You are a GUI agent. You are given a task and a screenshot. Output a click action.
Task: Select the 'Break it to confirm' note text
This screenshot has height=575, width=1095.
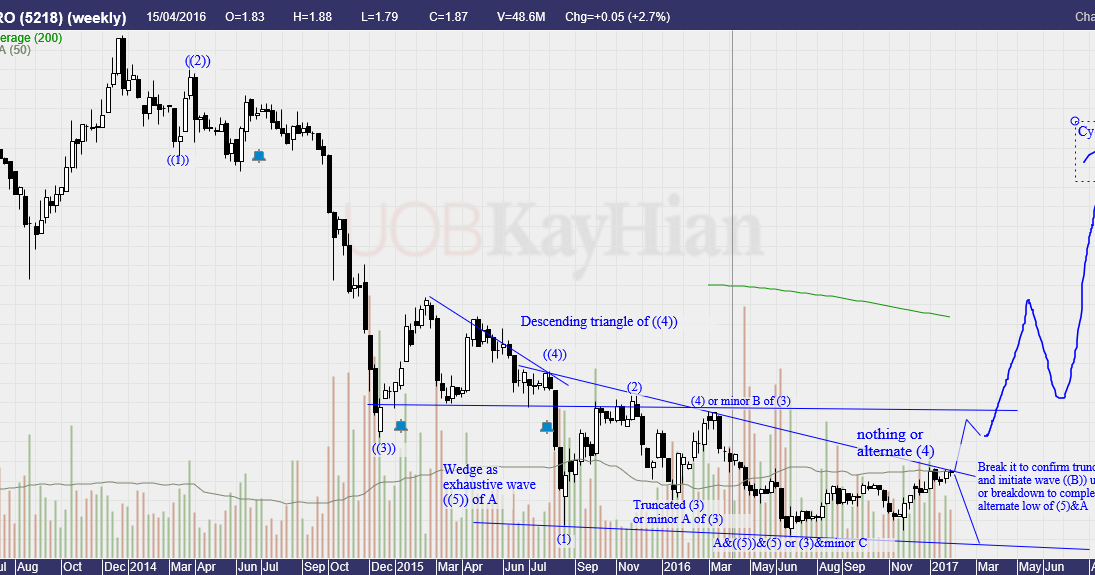(1036, 486)
